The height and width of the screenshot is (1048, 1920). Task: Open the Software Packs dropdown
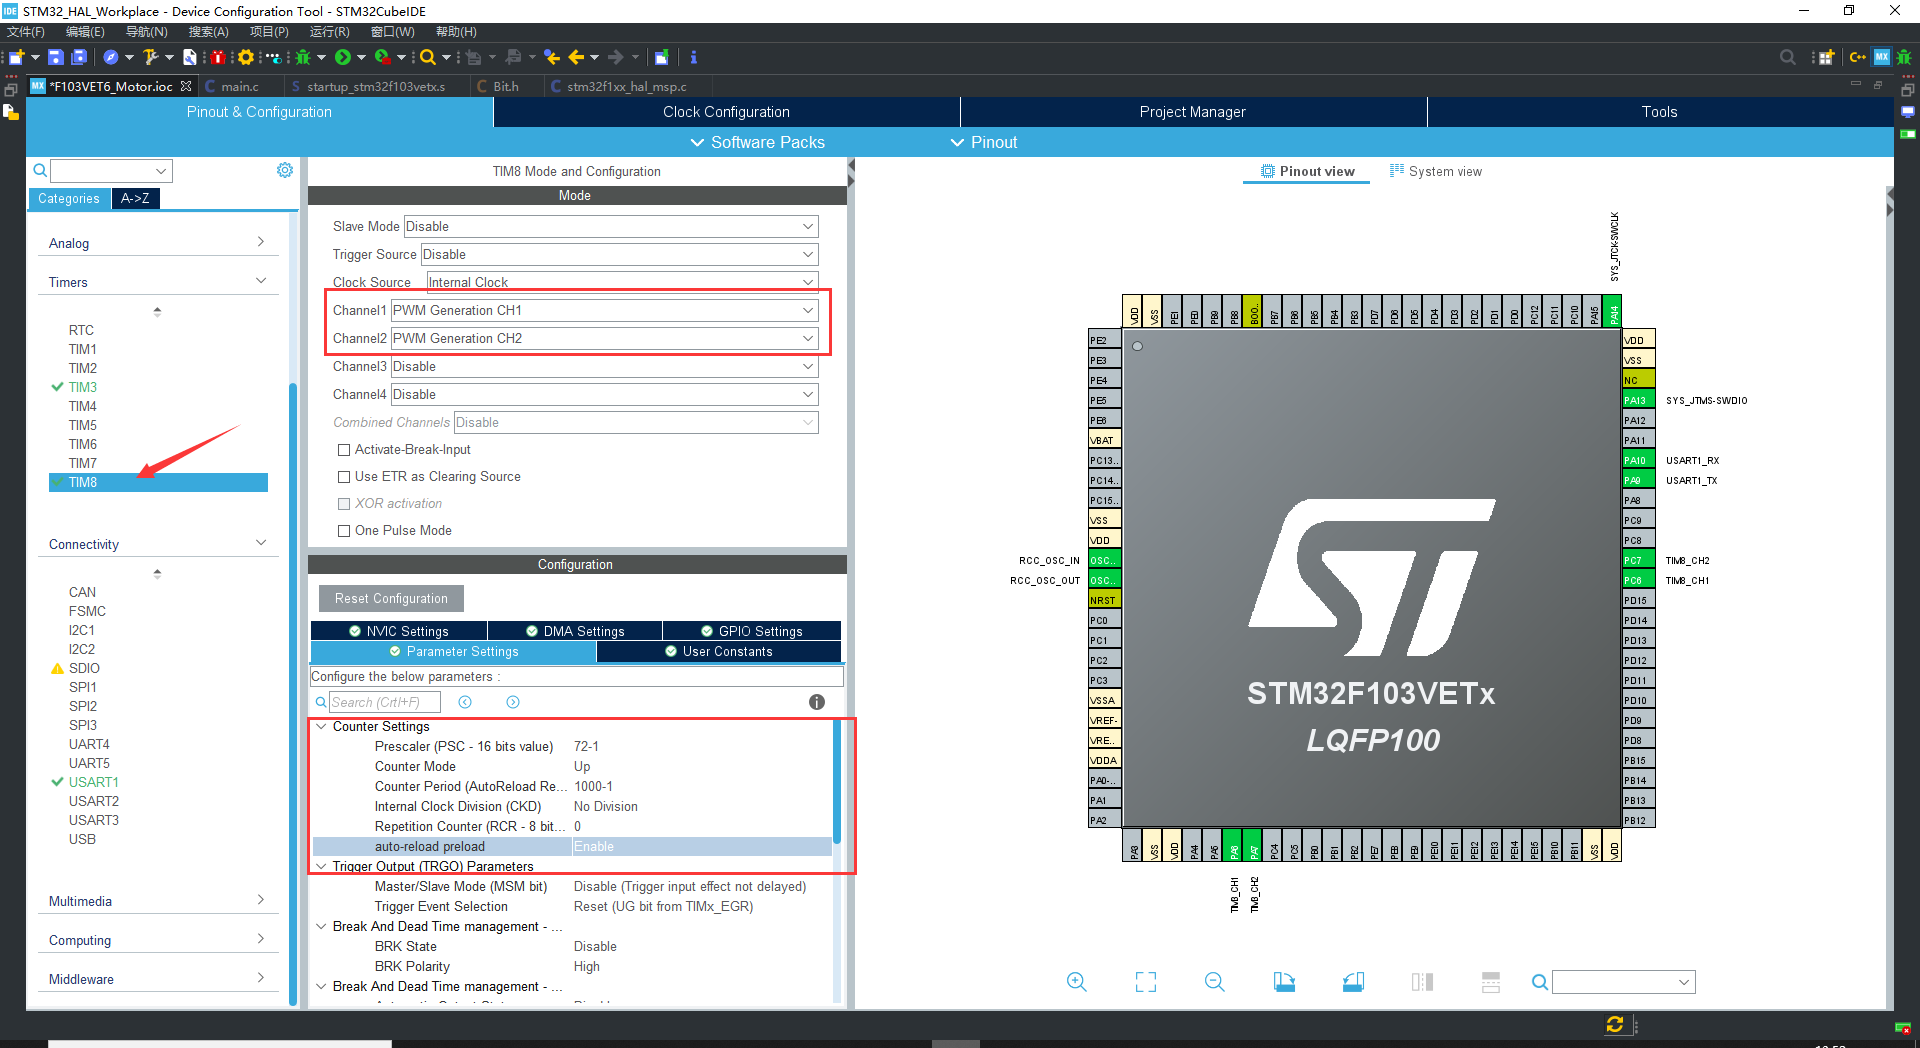point(758,143)
